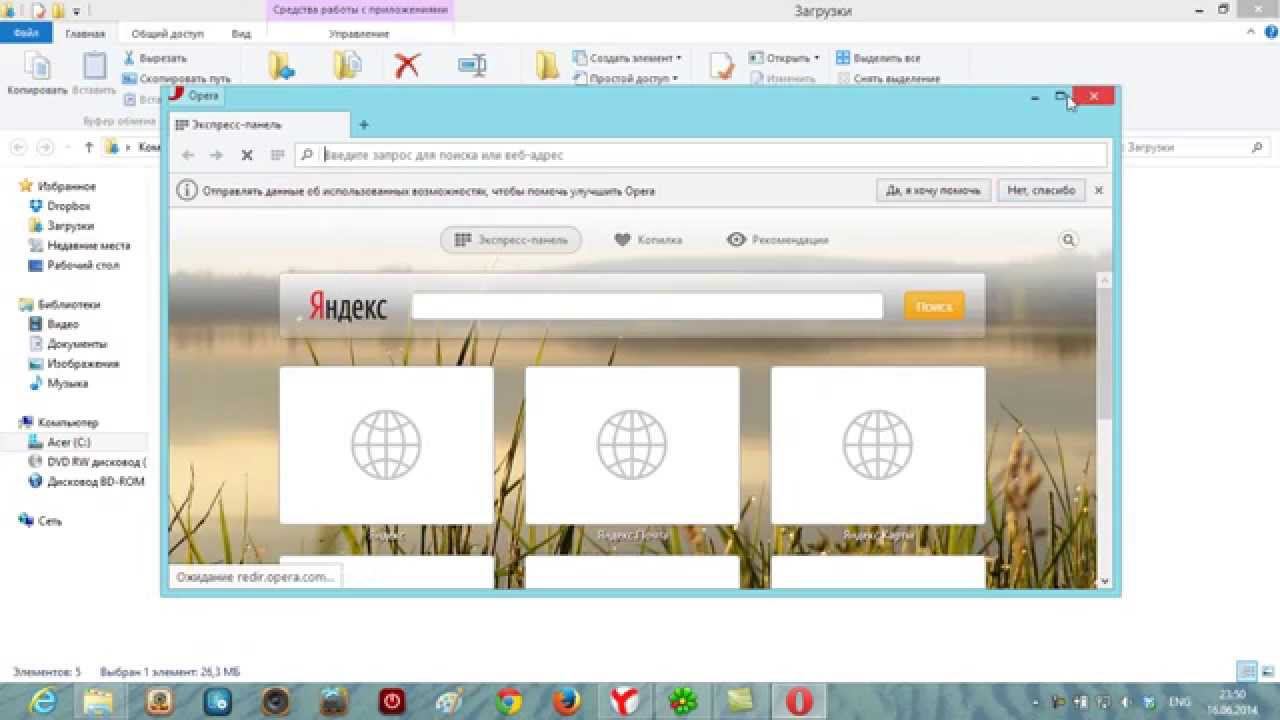Switch to Экспресс-панель view
The height and width of the screenshot is (720, 1280).
click(x=511, y=240)
